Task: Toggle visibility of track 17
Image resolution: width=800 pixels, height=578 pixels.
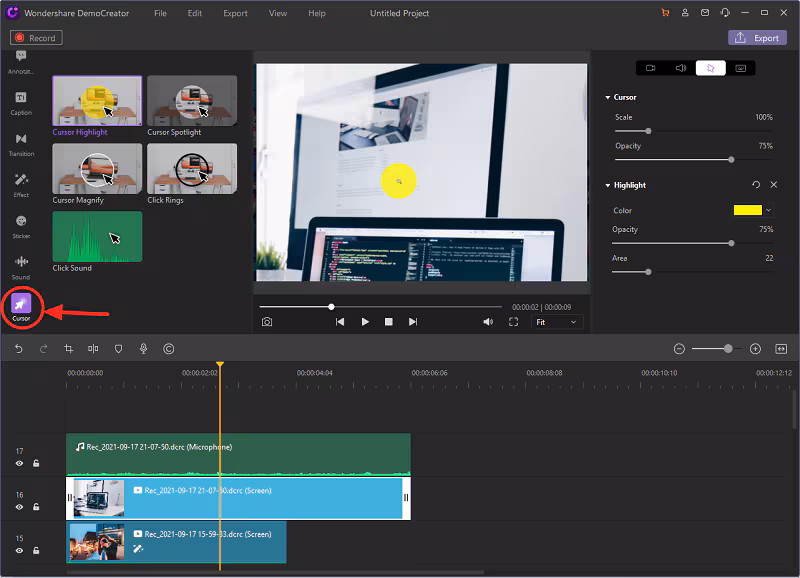Action: (19, 464)
